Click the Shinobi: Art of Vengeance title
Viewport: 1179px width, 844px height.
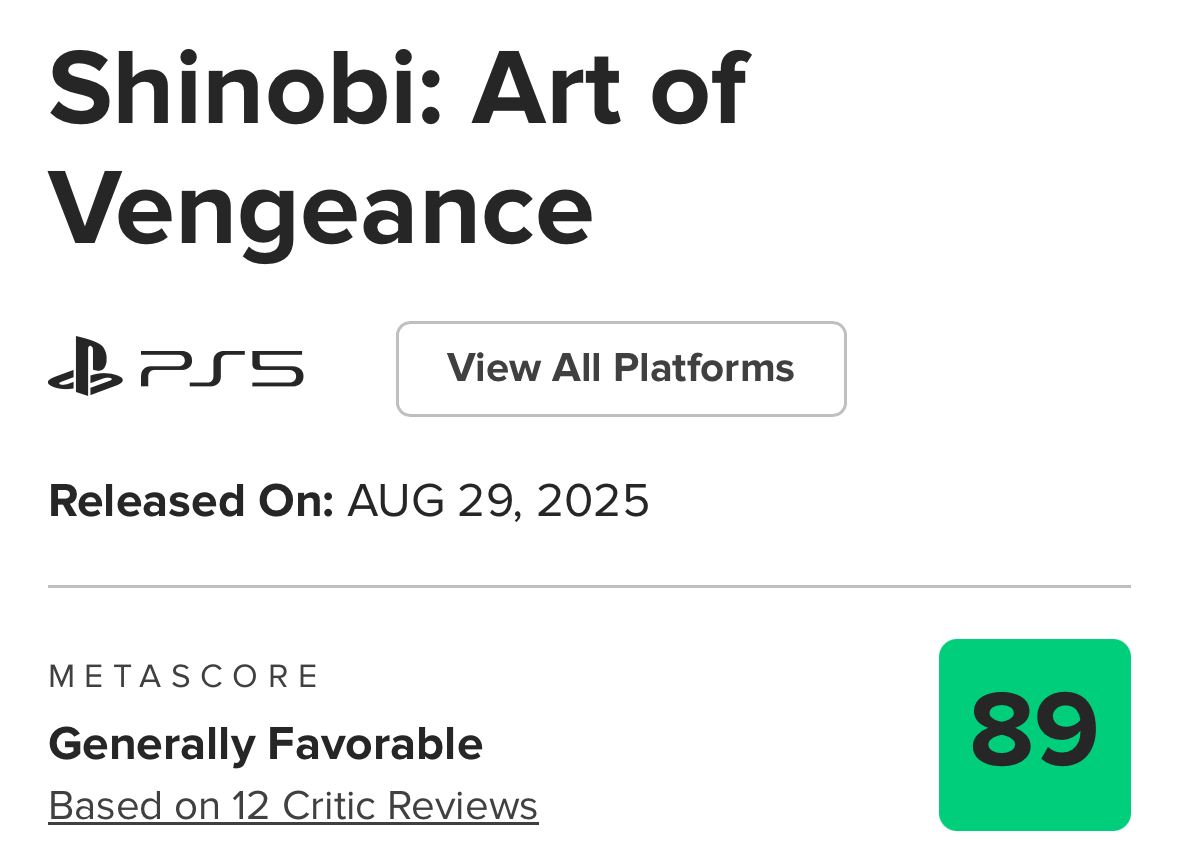click(399, 150)
